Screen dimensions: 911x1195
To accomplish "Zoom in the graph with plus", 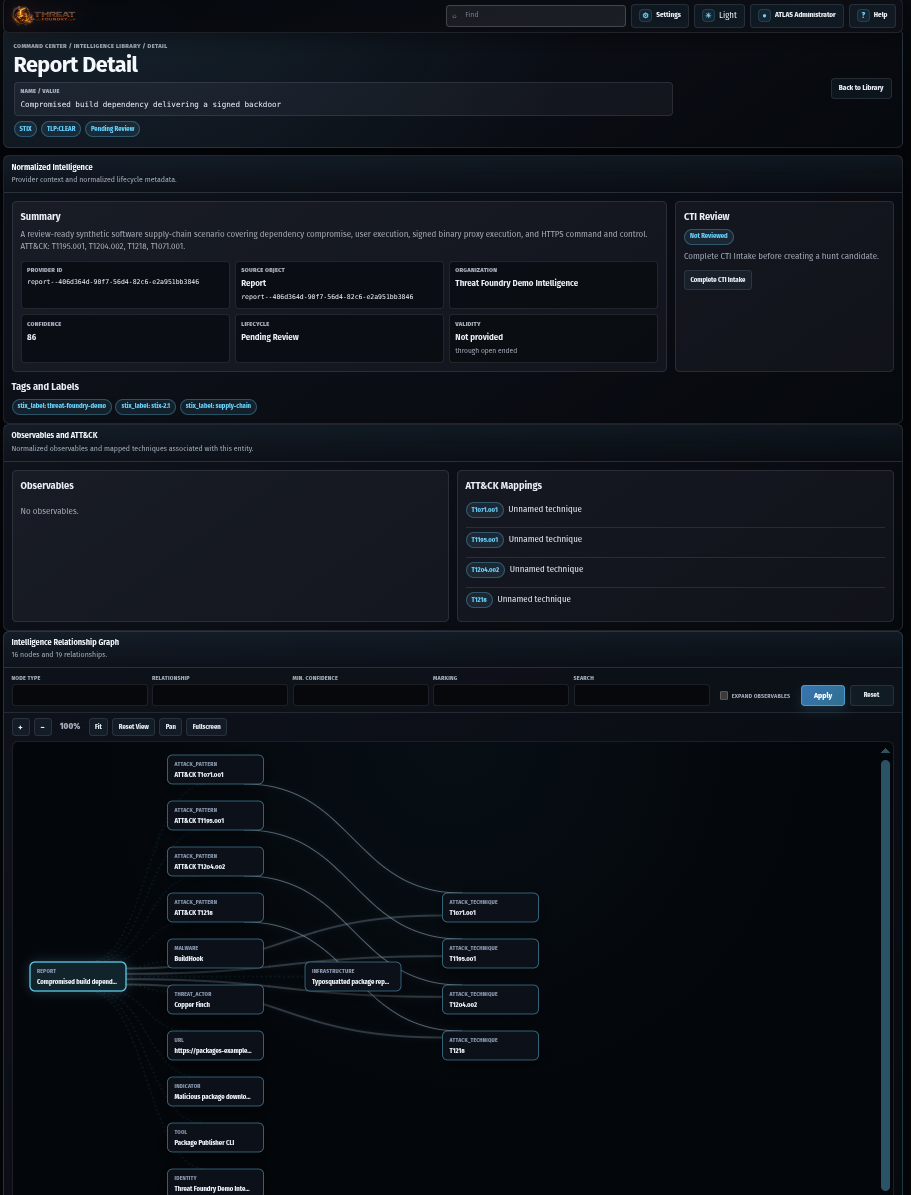I will pyautogui.click(x=21, y=727).
